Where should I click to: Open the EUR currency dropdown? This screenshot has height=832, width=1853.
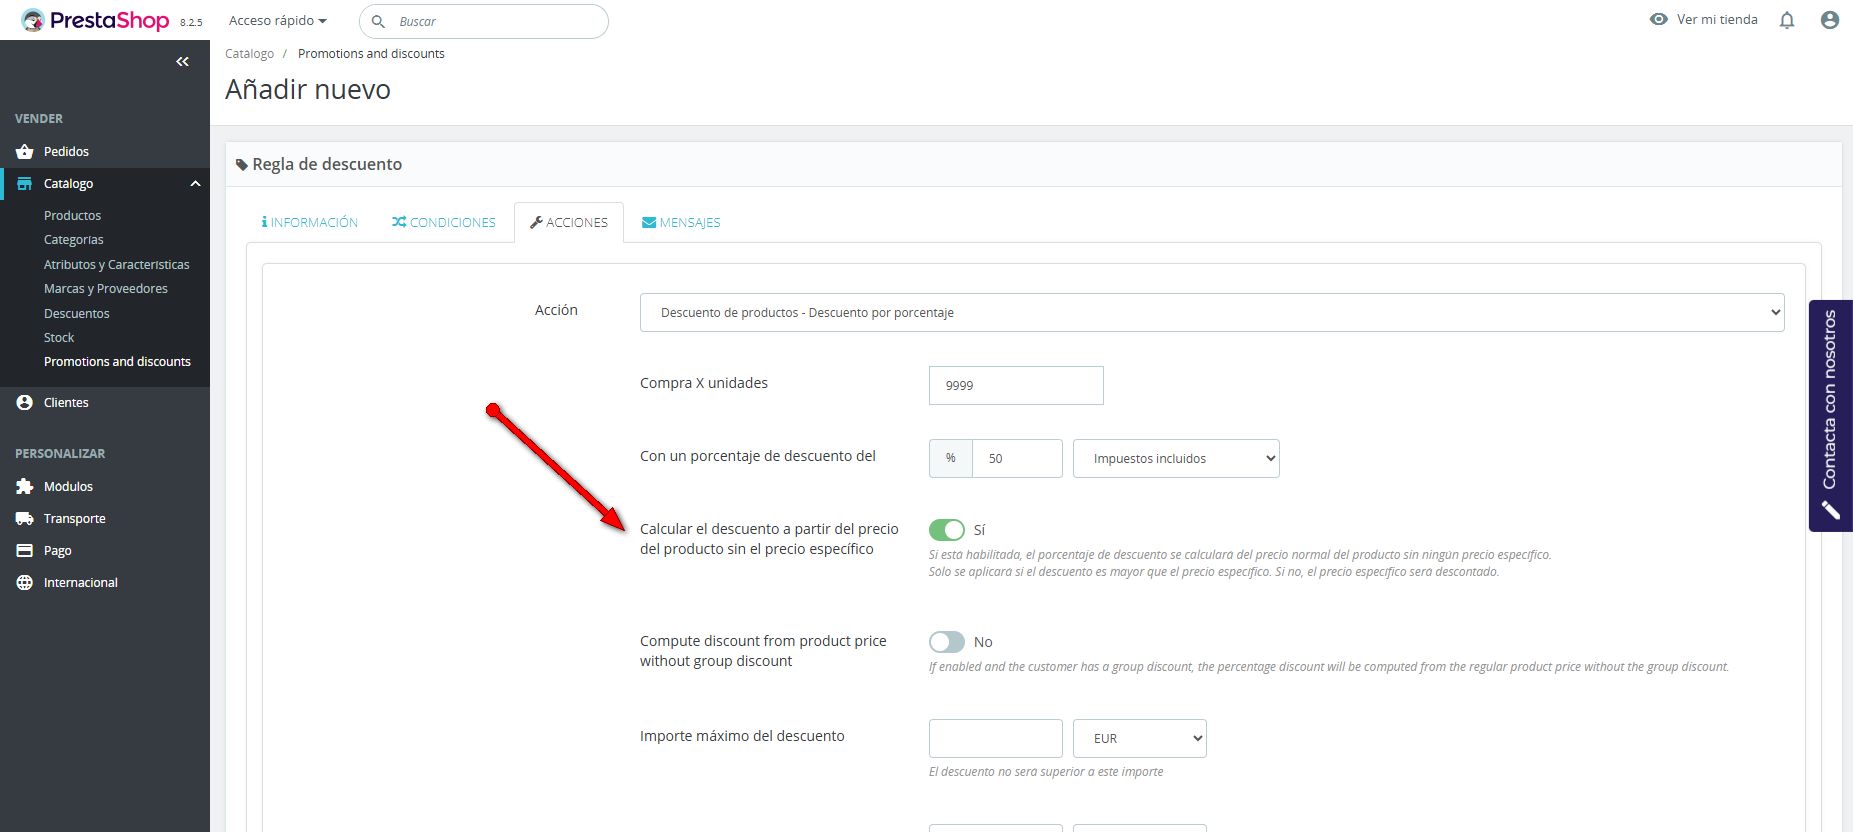(x=1139, y=738)
